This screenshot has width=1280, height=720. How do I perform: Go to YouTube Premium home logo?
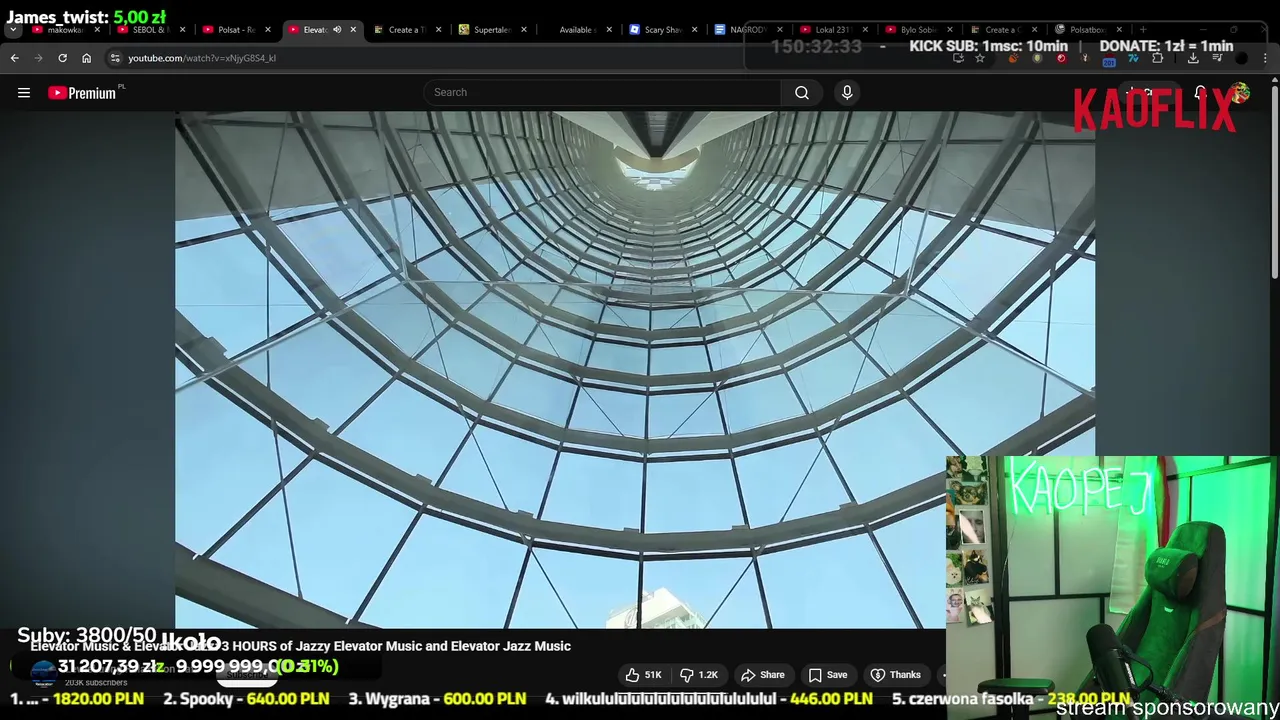(x=84, y=93)
